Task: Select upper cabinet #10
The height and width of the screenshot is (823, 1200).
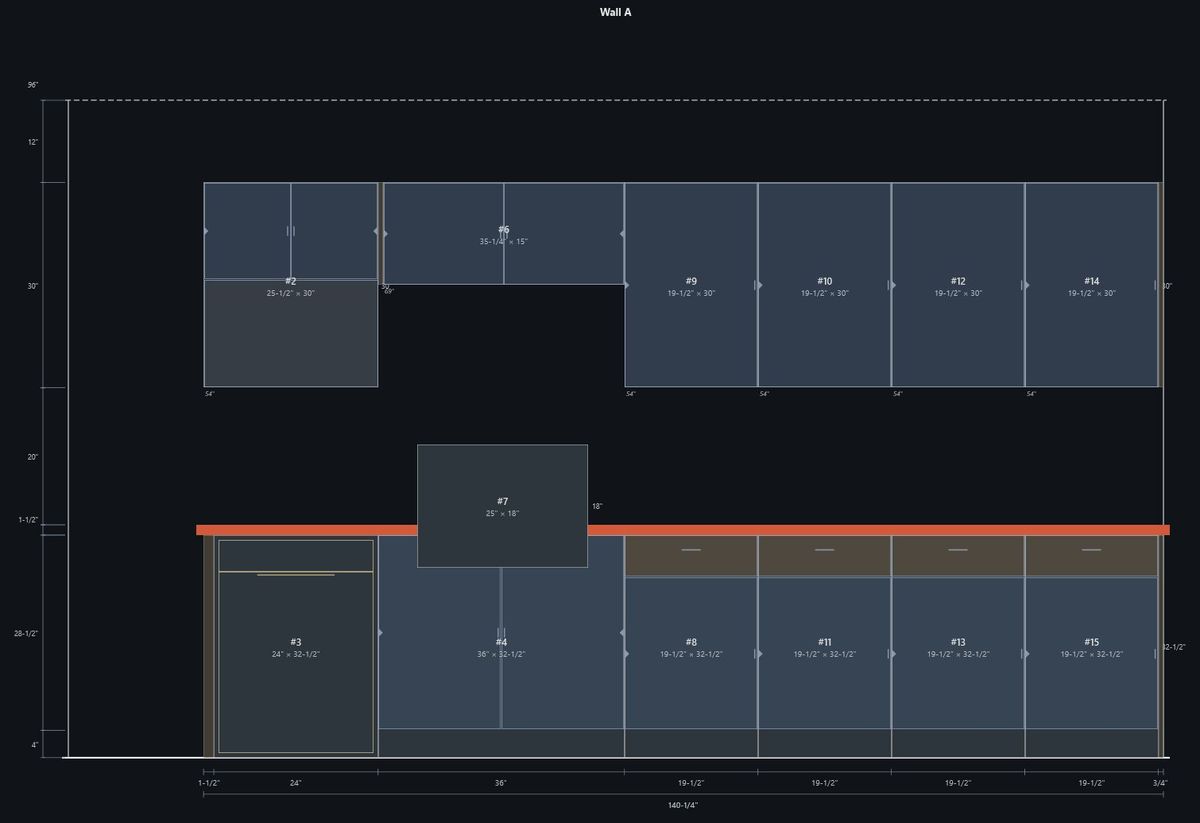Action: coord(824,284)
